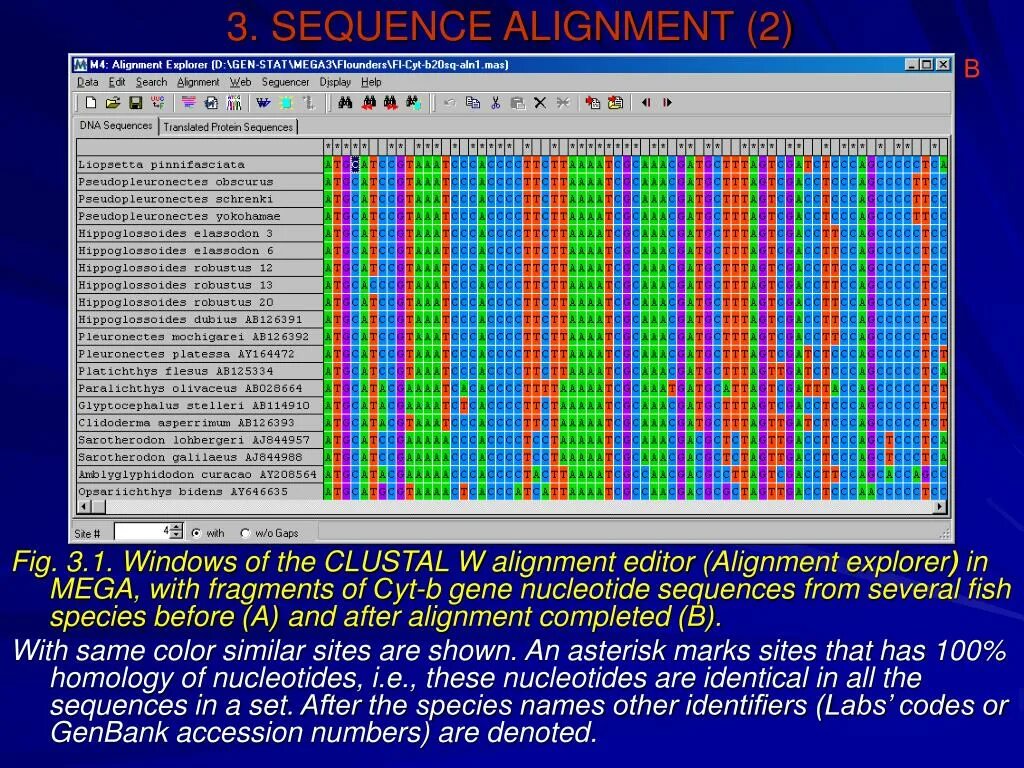1024x768 pixels.
Task: Select the Liopsetta pinnifasciata row
Action: point(200,165)
